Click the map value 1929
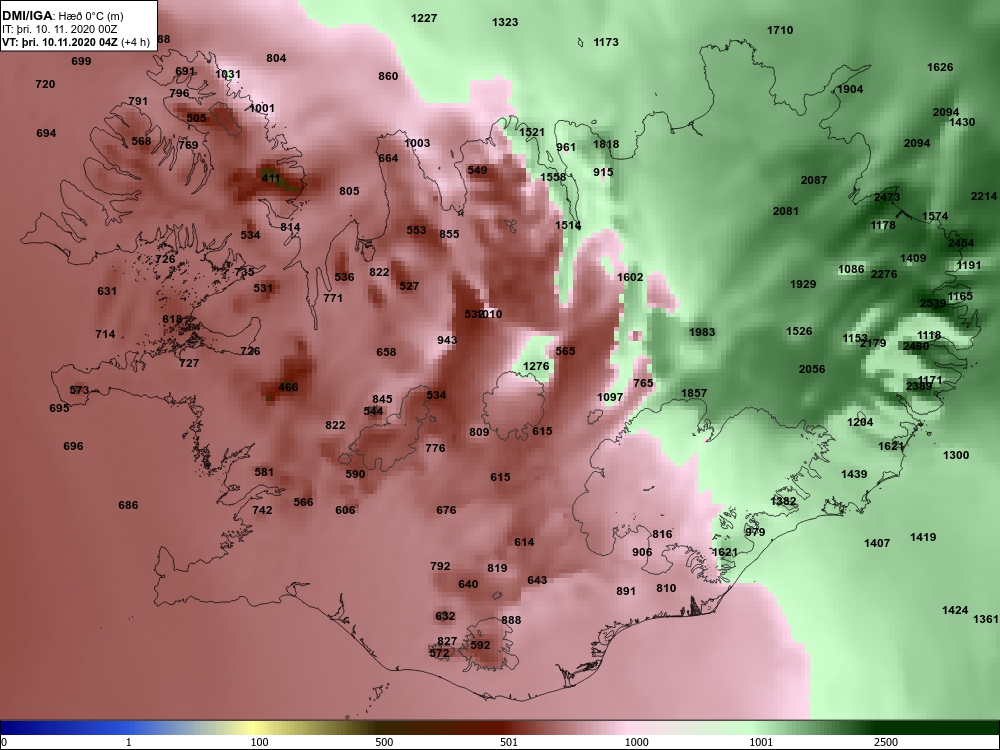The image size is (1000, 750). 803,284
